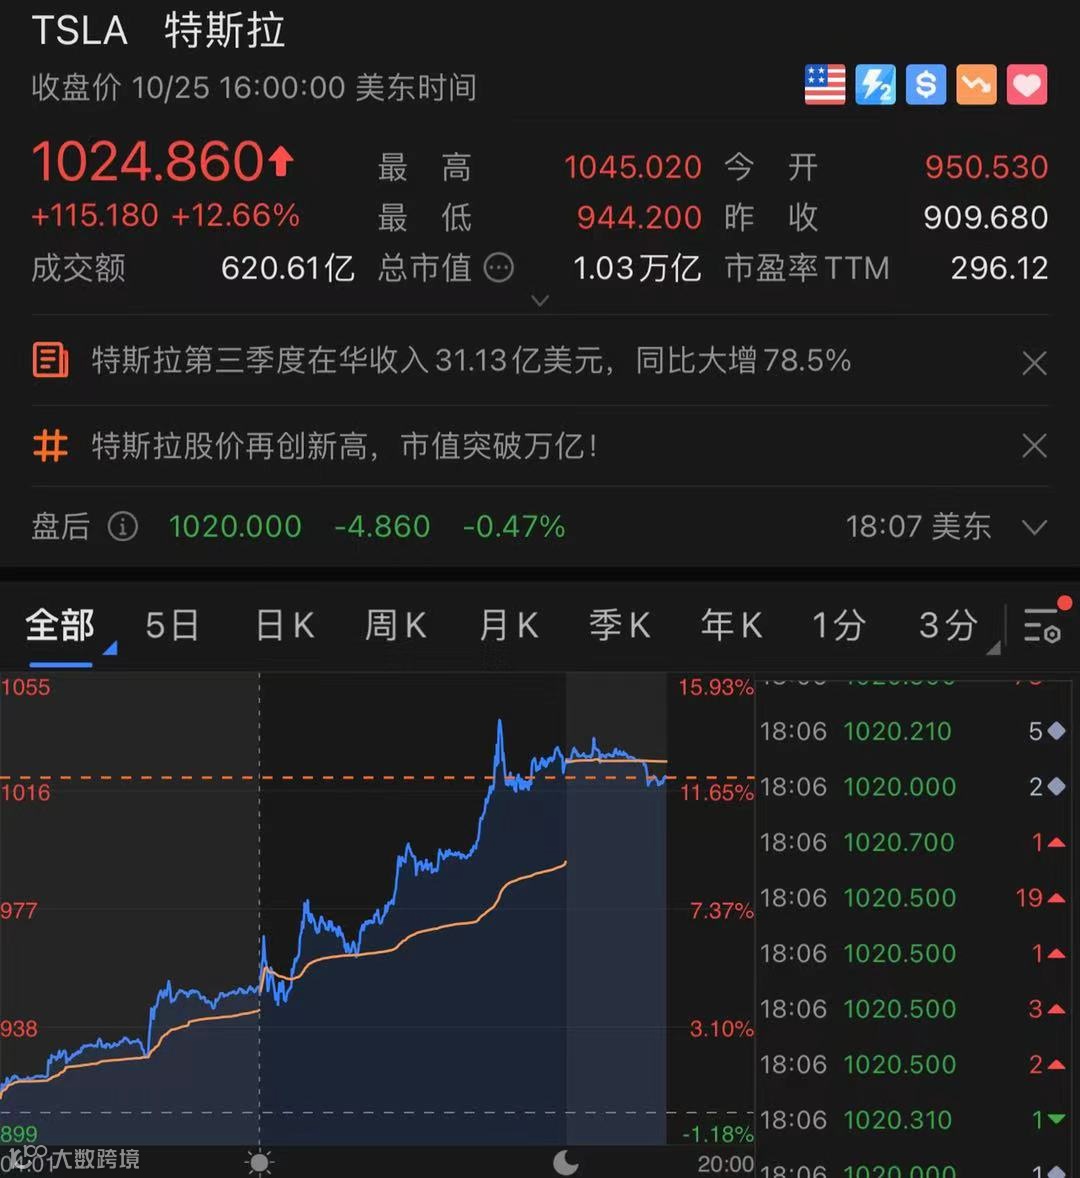
Task: Tap the high value 1045.020
Action: pyautogui.click(x=632, y=167)
